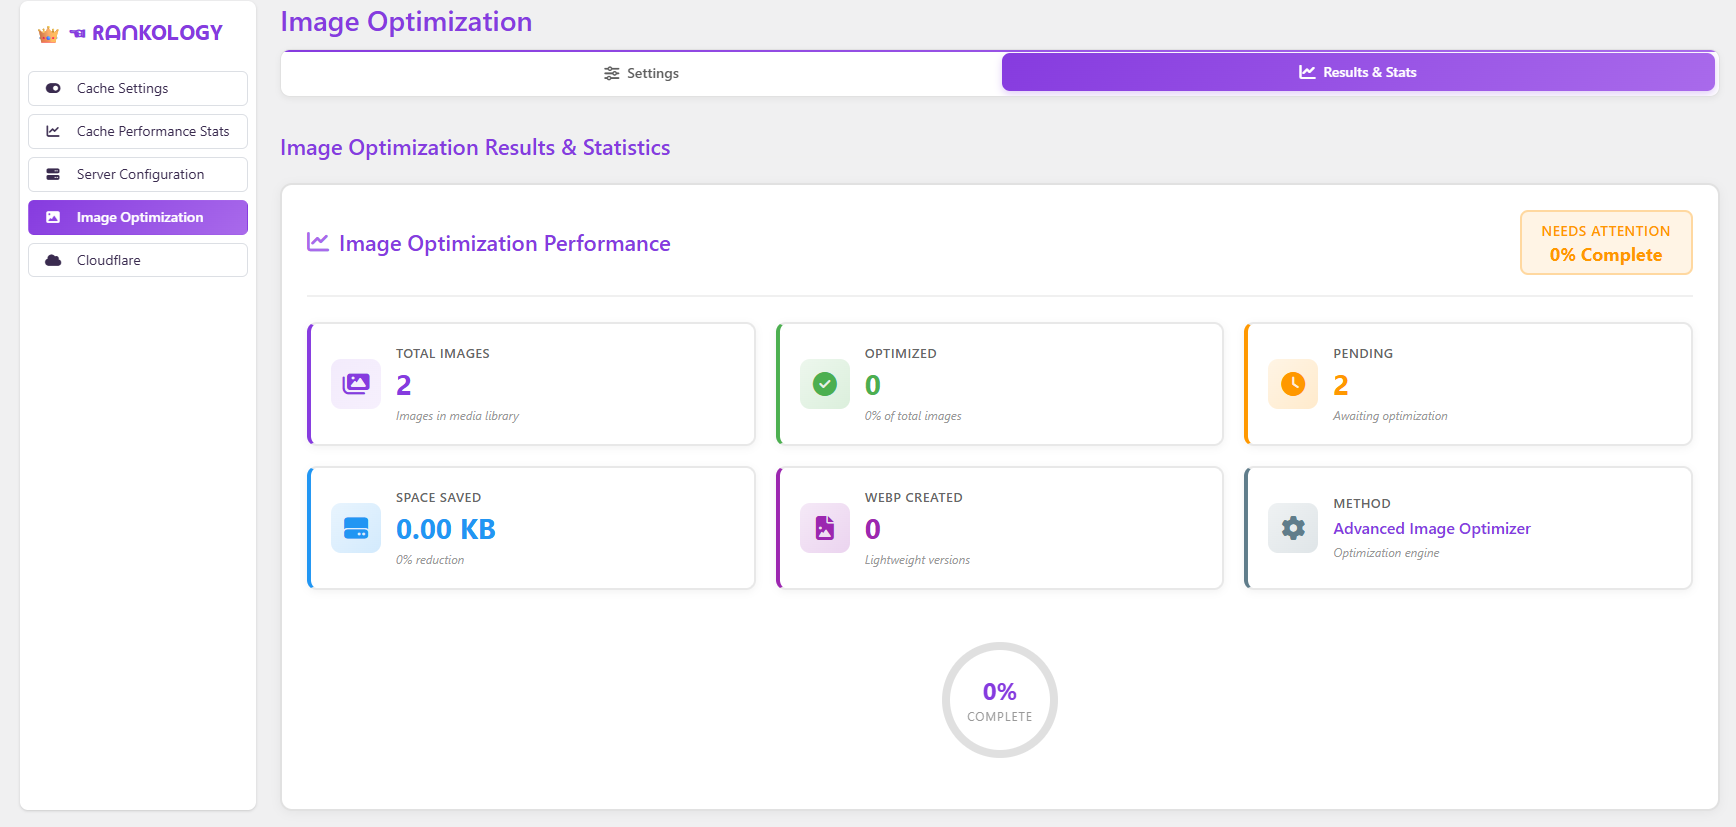Click the green Optimized checkmark icon
Image resolution: width=1736 pixels, height=827 pixels.
coord(824,384)
